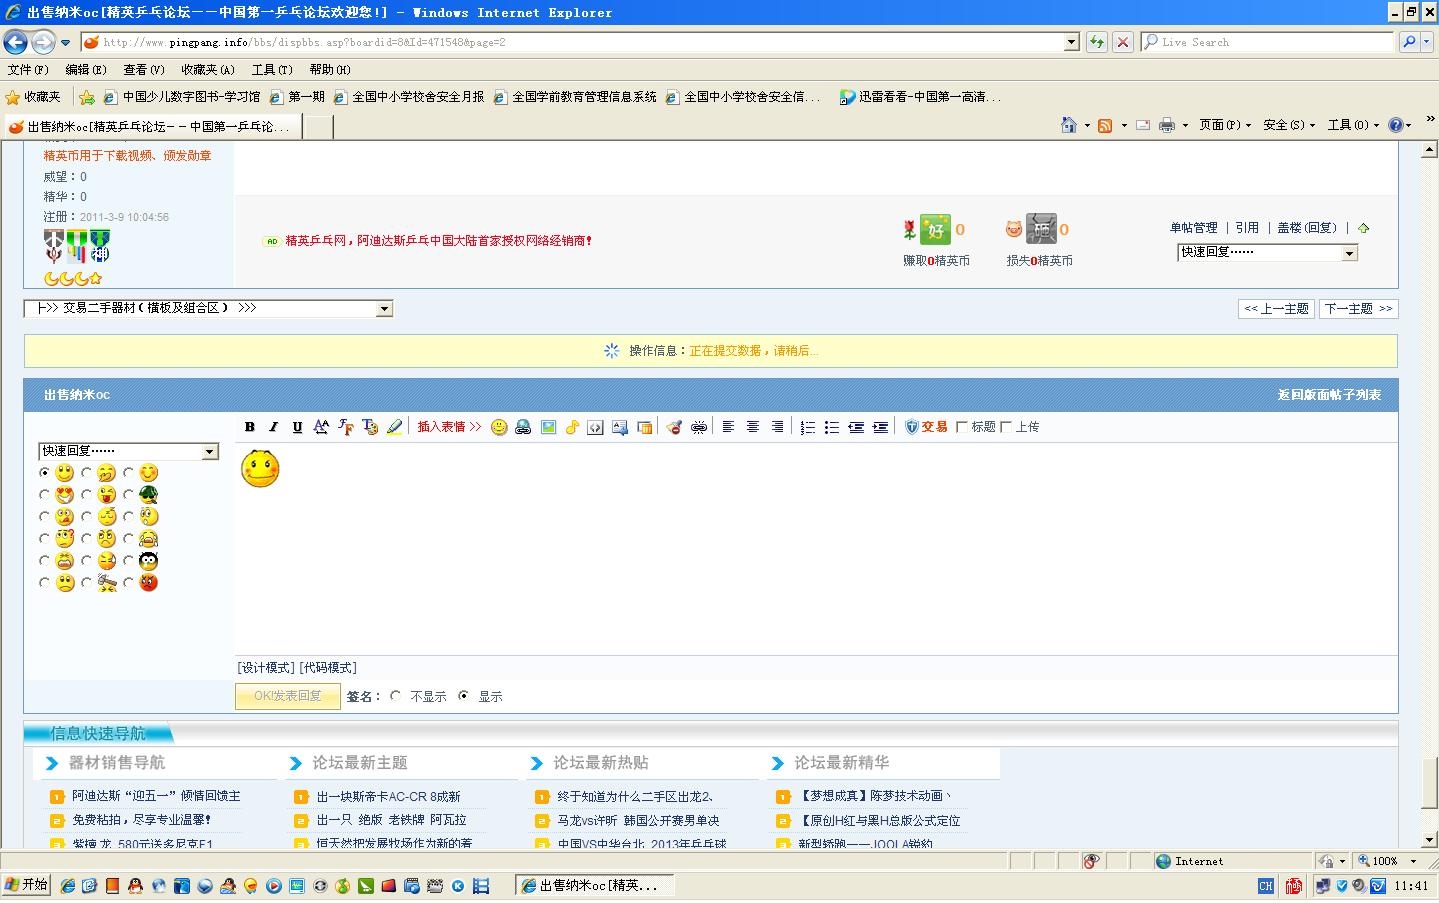Select the center align icon
Viewport: 1439px width, 903px height.
click(x=753, y=427)
